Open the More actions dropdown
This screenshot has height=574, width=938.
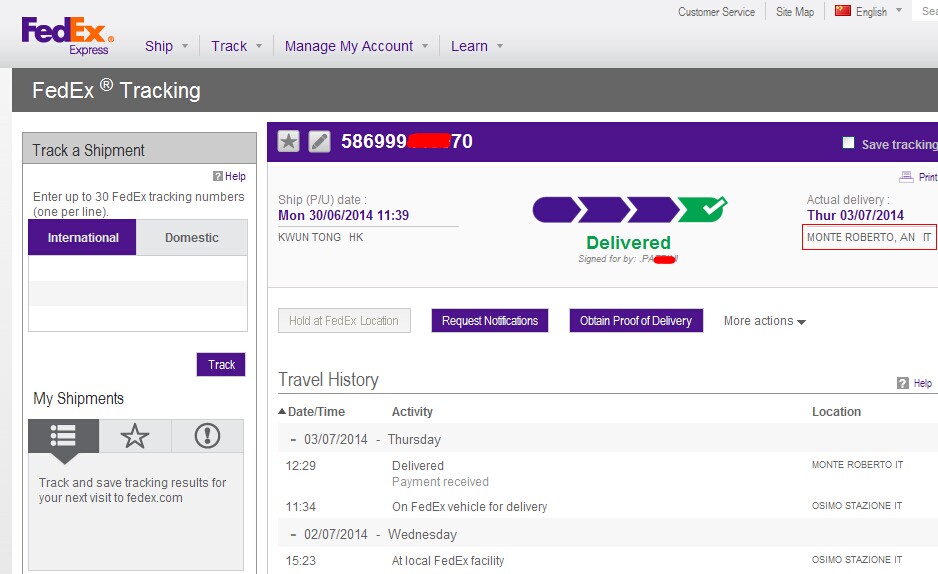[x=765, y=321]
